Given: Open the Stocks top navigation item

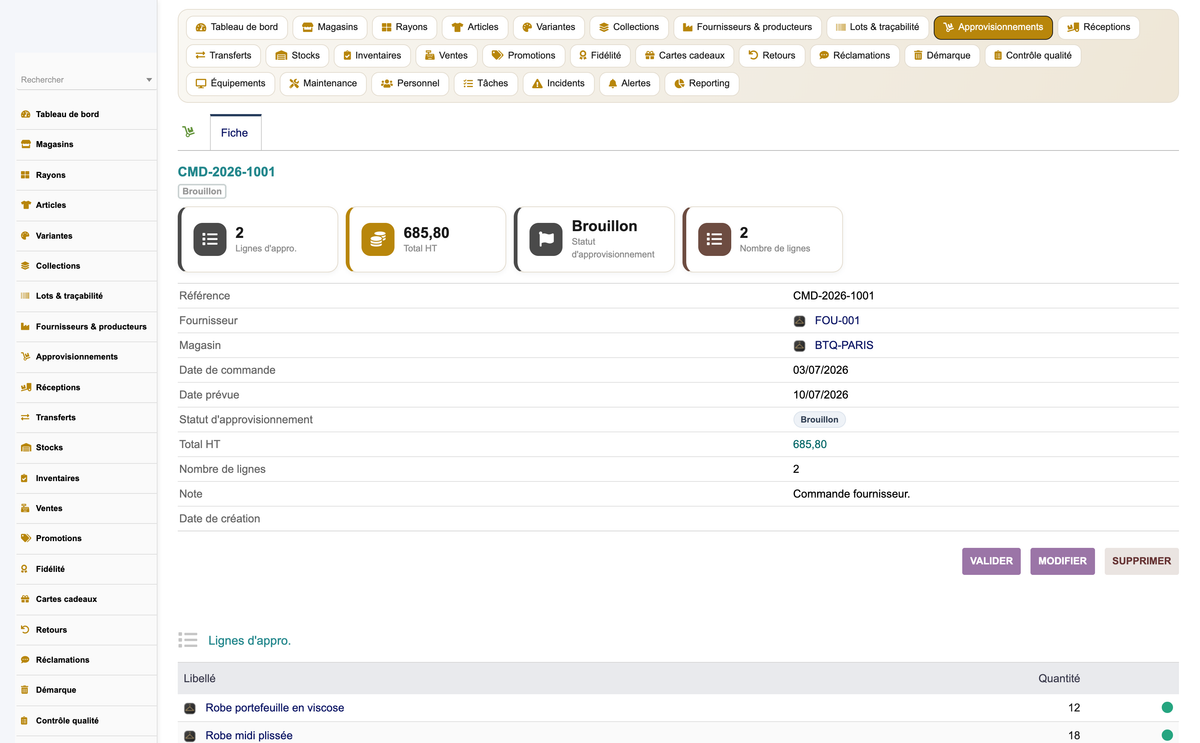Looking at the screenshot, I should pyautogui.click(x=297, y=55).
